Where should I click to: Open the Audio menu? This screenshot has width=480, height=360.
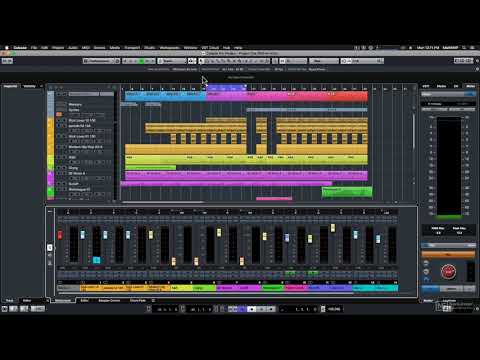(x=73, y=48)
